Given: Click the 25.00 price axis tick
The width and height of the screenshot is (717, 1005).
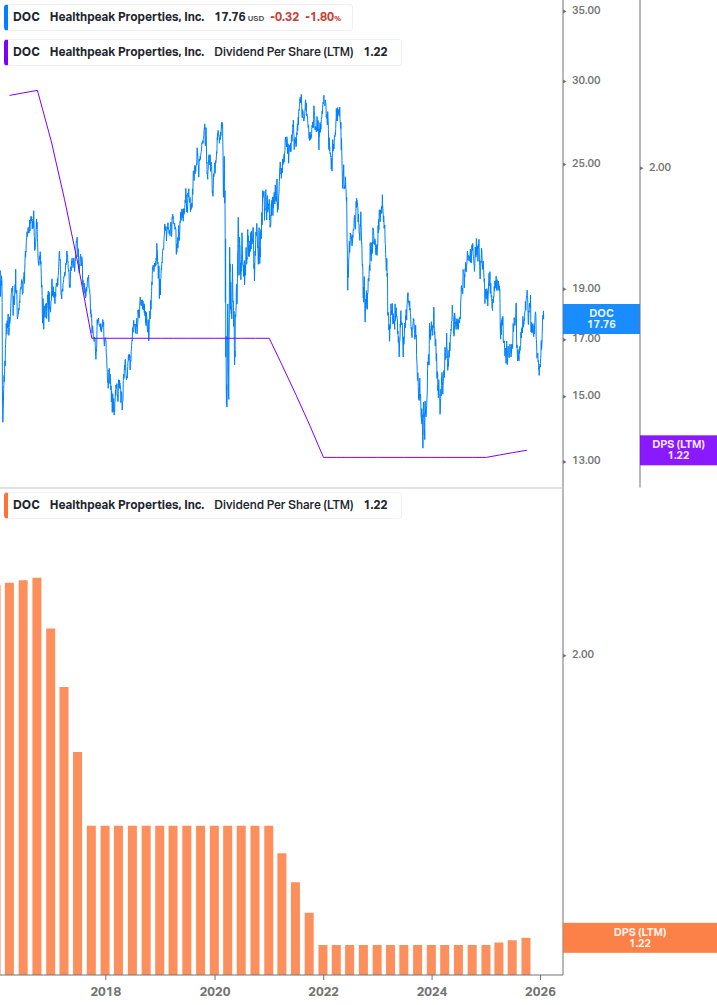Looking at the screenshot, I should pos(586,163).
